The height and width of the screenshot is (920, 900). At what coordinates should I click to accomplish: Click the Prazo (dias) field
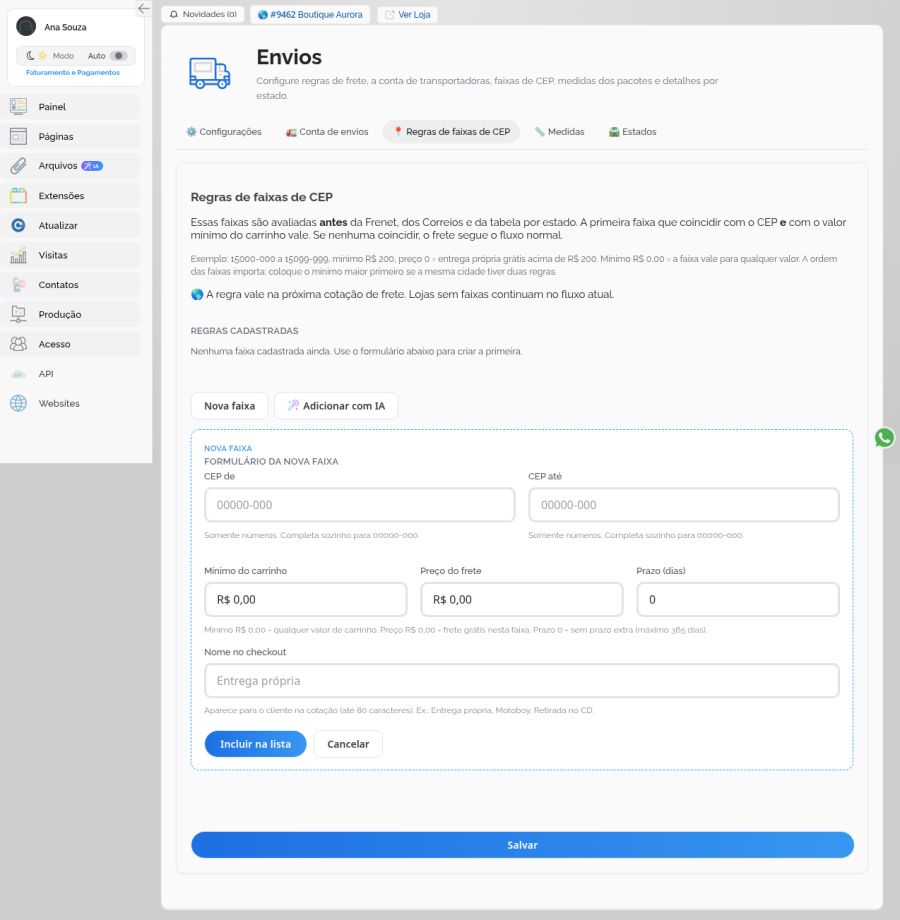click(x=738, y=600)
